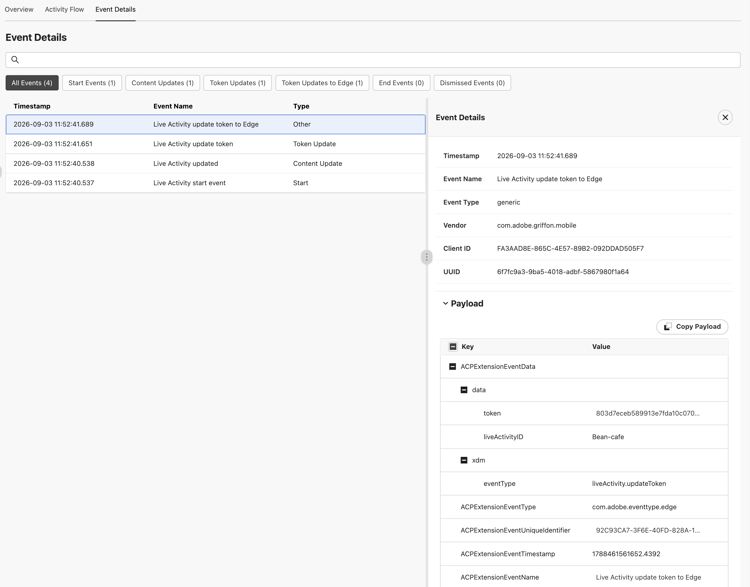Select the Live Activity start event row

coord(215,183)
